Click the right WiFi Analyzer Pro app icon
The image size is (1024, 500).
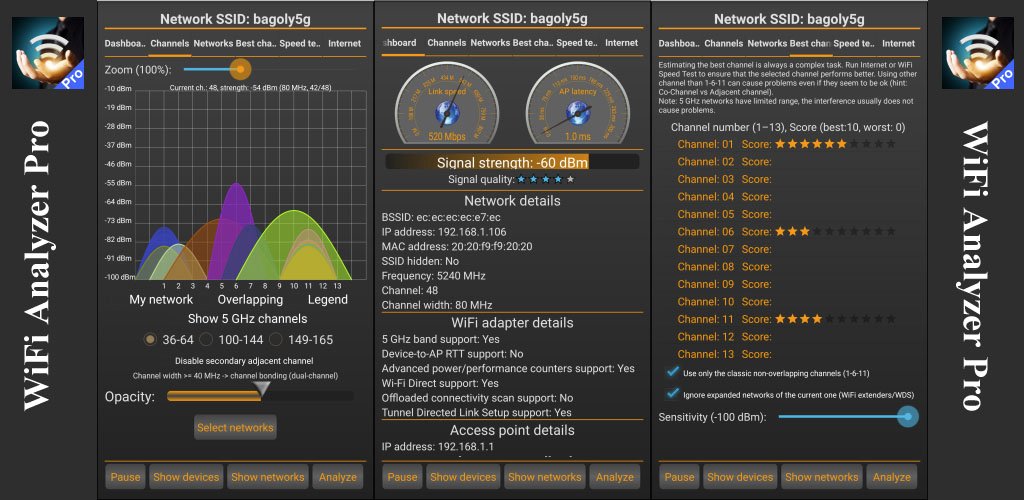(x=978, y=53)
